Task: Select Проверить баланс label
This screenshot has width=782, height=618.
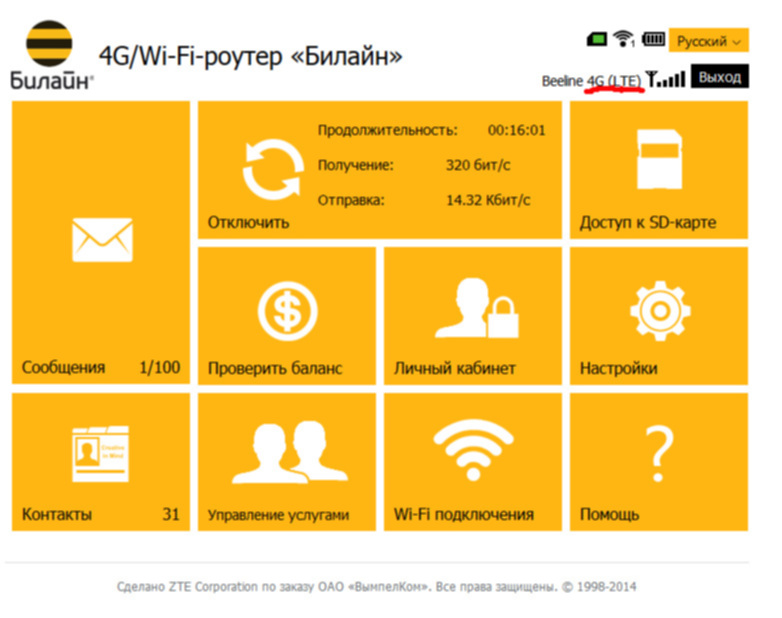Action: coord(275,368)
